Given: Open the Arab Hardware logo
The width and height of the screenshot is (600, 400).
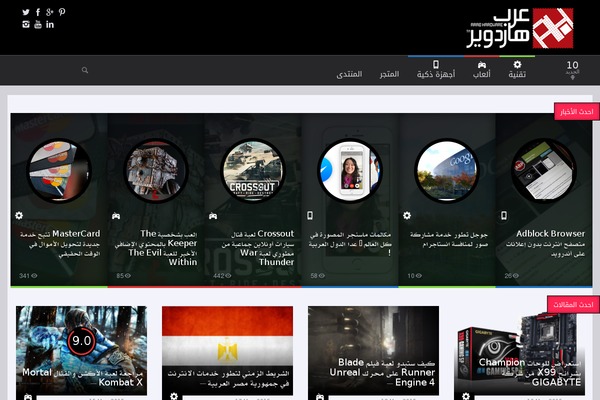Looking at the screenshot, I should (x=524, y=28).
